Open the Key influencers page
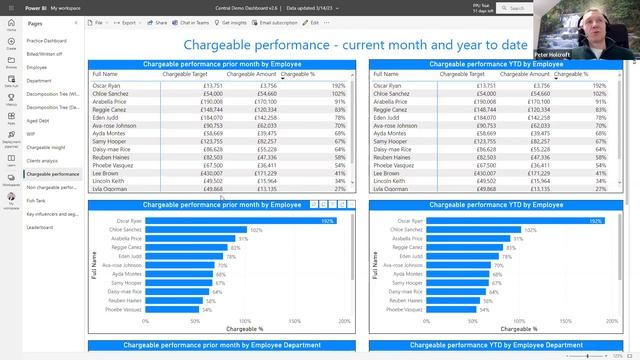 click(x=53, y=214)
